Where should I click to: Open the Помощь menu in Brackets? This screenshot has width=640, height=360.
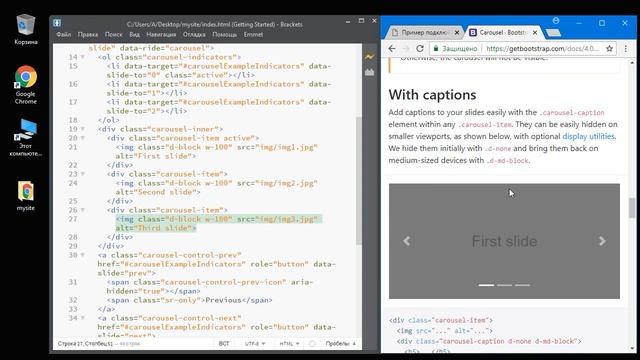coord(224,35)
